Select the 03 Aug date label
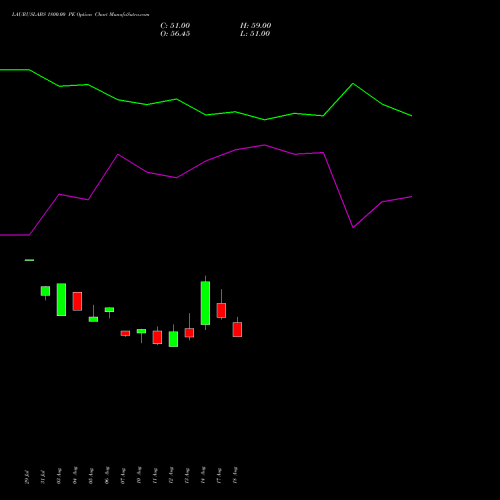The width and height of the screenshot is (500, 500). click(x=59, y=476)
